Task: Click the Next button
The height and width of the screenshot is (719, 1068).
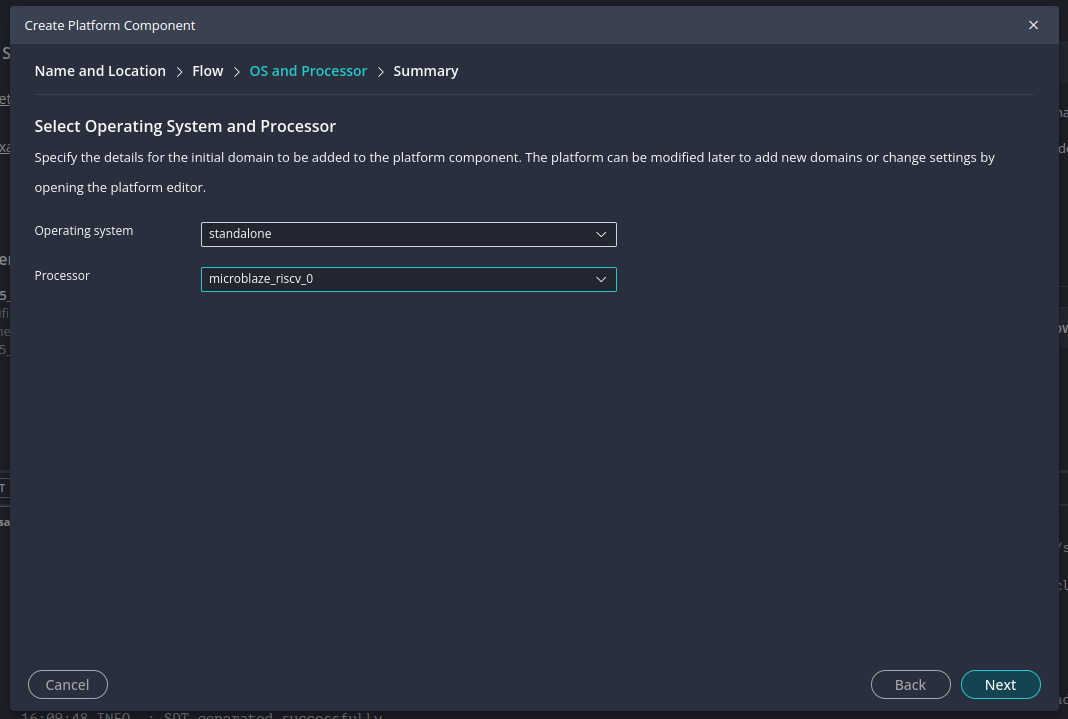Action: click(1000, 685)
